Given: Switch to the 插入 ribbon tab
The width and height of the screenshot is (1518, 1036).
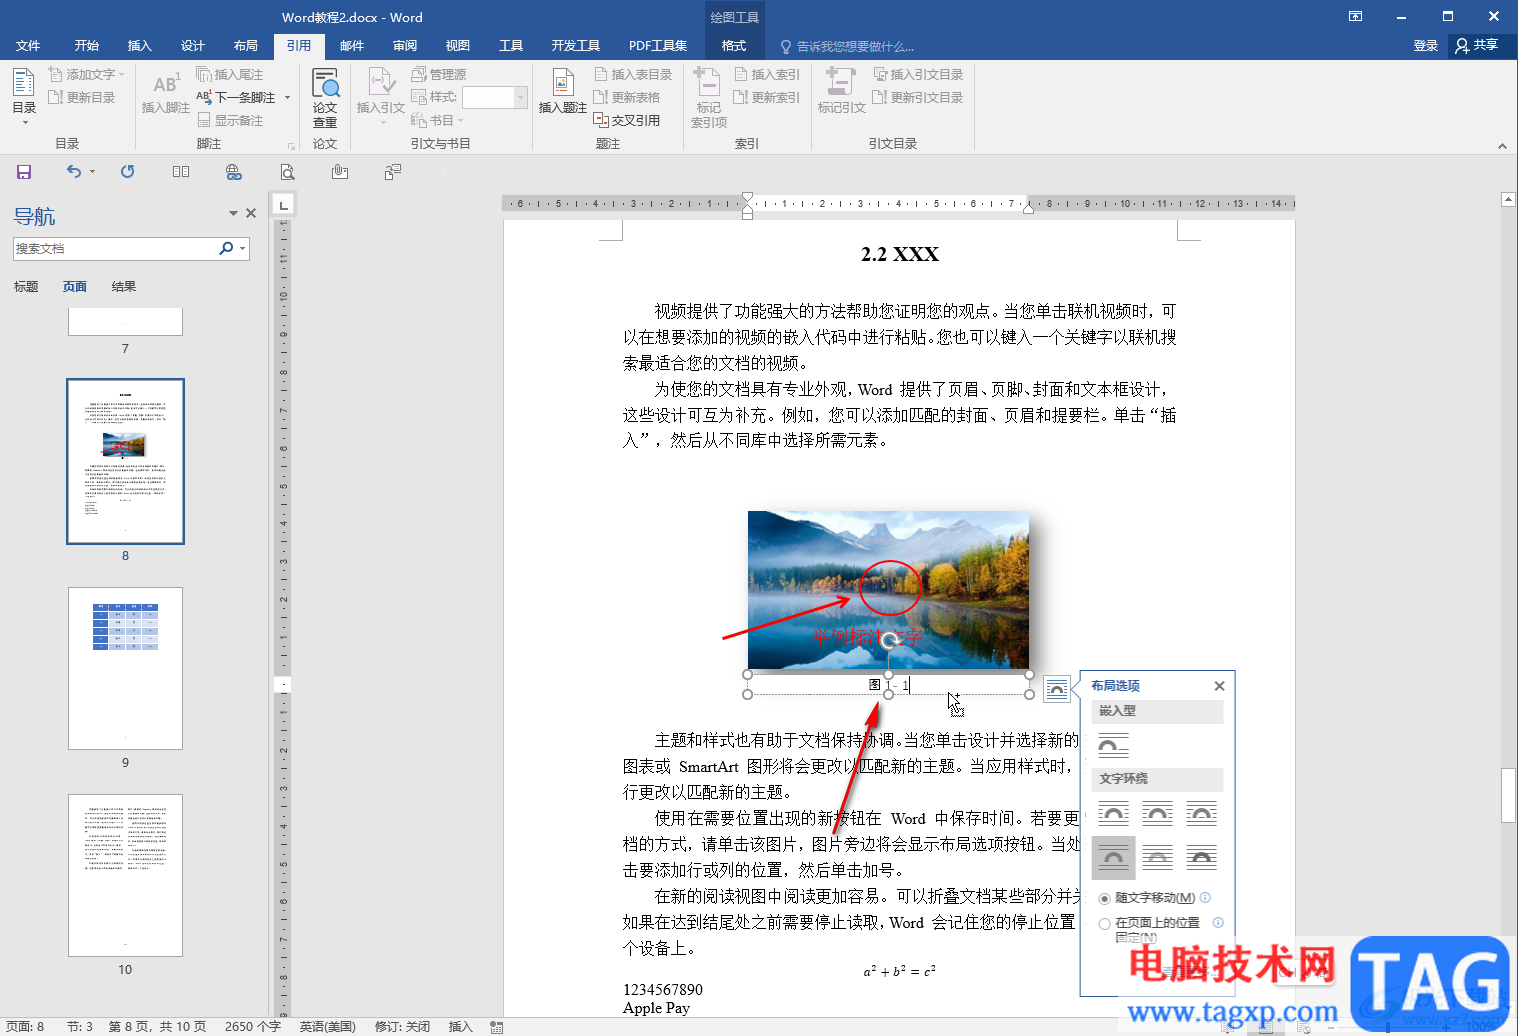Looking at the screenshot, I should tap(139, 46).
